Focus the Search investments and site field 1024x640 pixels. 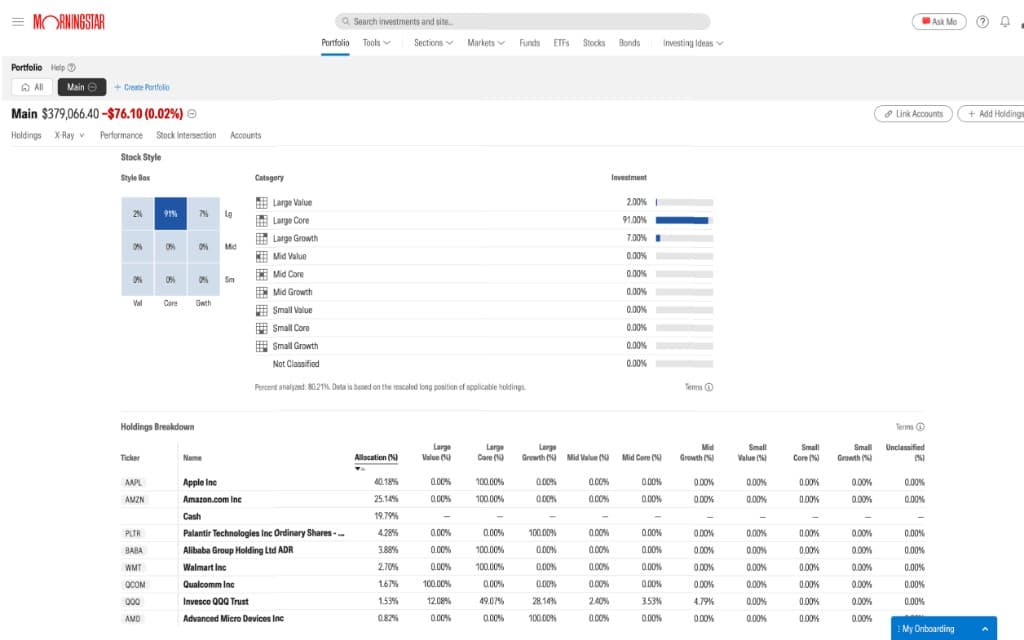pos(522,22)
